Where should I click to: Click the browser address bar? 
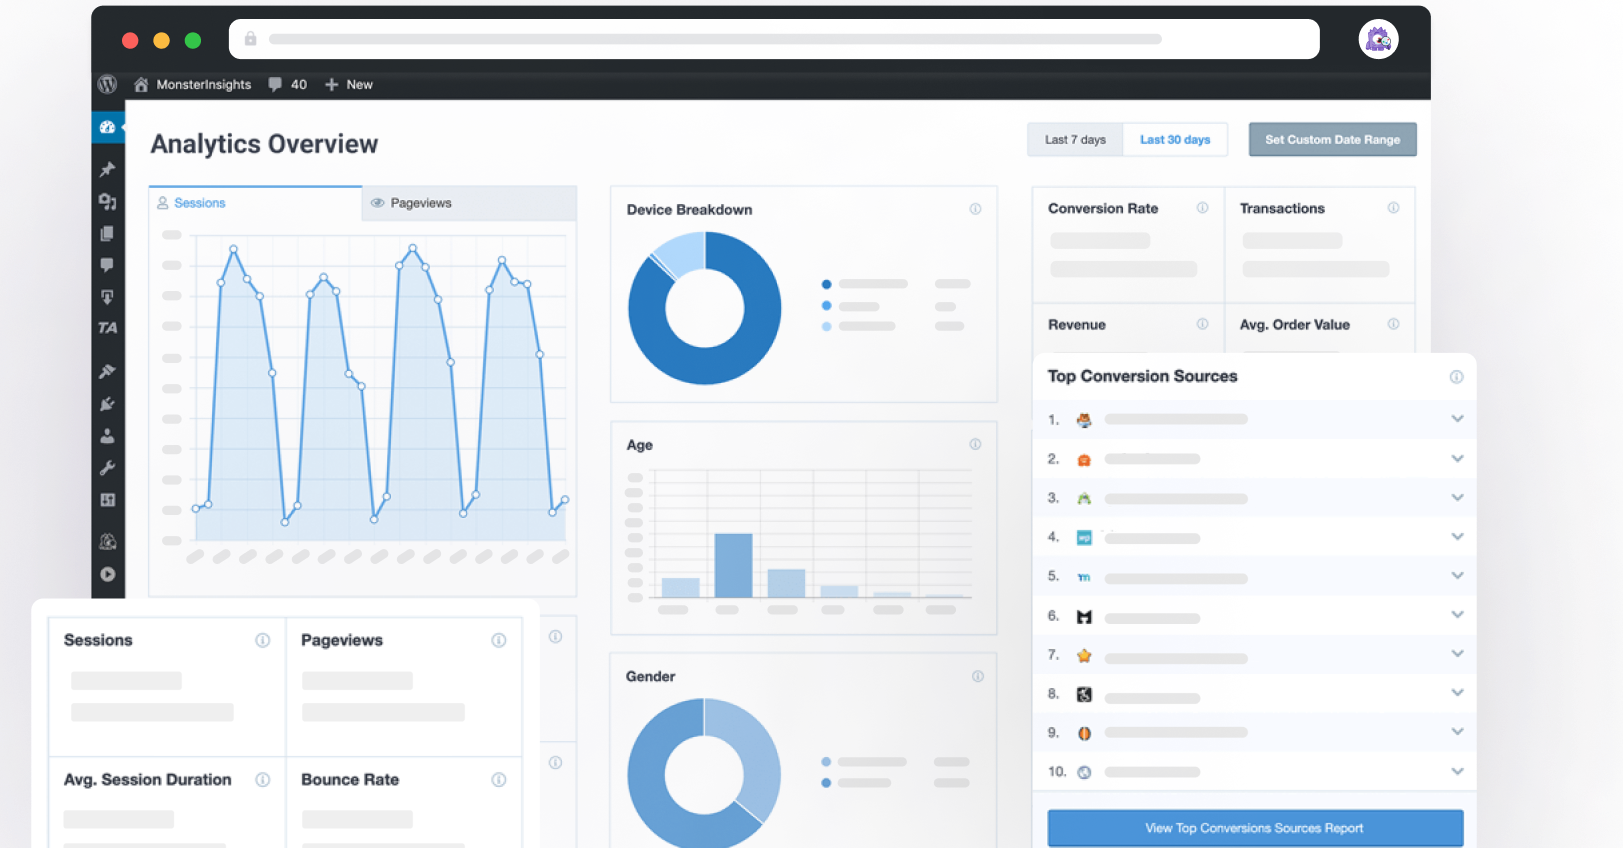[773, 39]
